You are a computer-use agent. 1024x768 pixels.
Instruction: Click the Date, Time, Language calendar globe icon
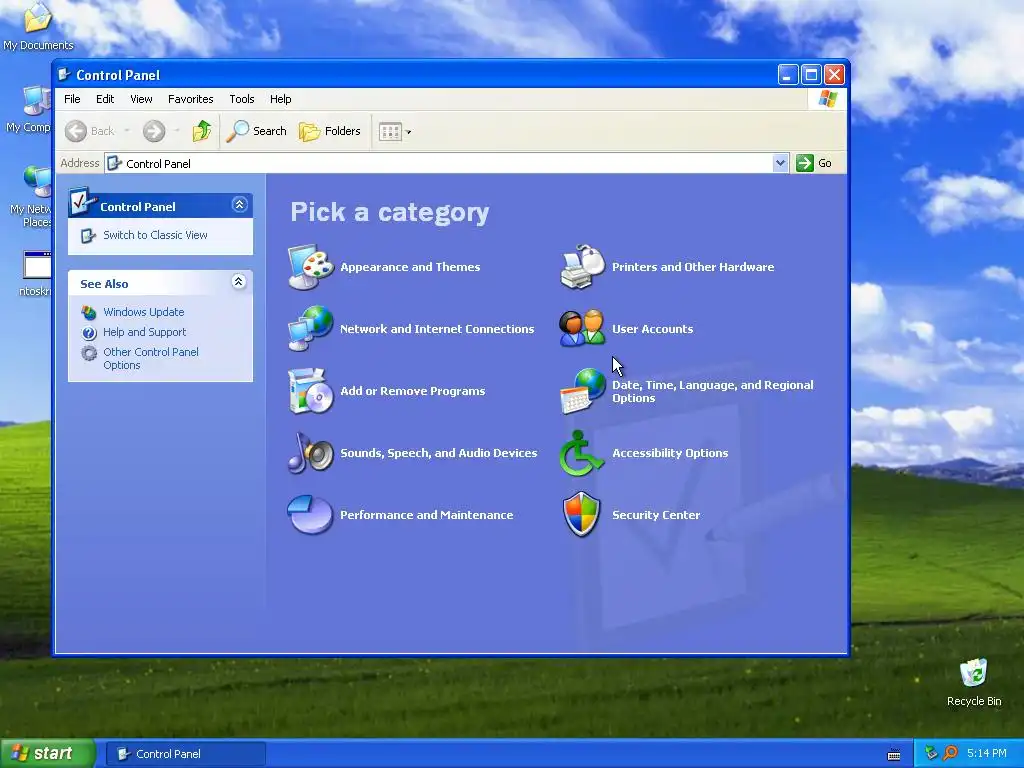pos(583,391)
